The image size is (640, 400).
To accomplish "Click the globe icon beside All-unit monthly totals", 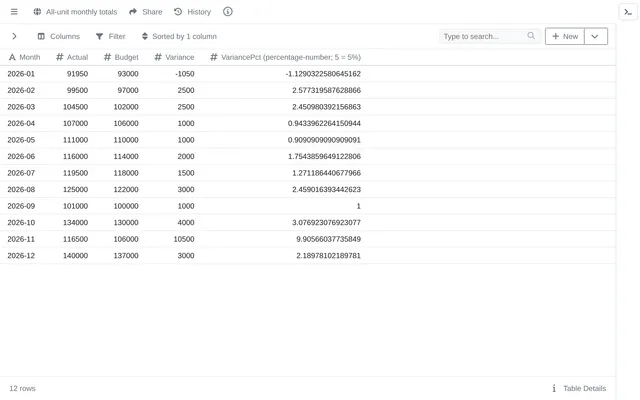I will tap(37, 12).
